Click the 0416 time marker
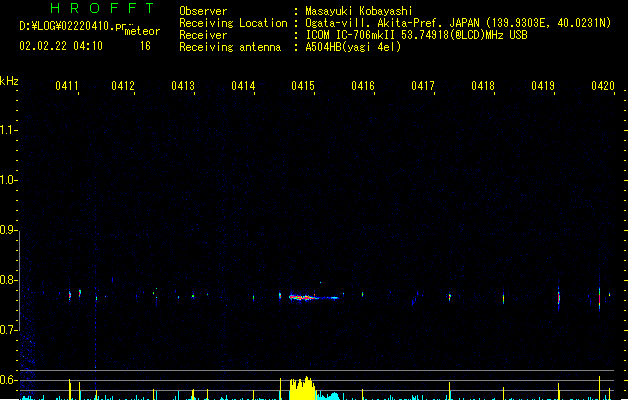Viewport: 629px width, 400px height. click(x=363, y=86)
